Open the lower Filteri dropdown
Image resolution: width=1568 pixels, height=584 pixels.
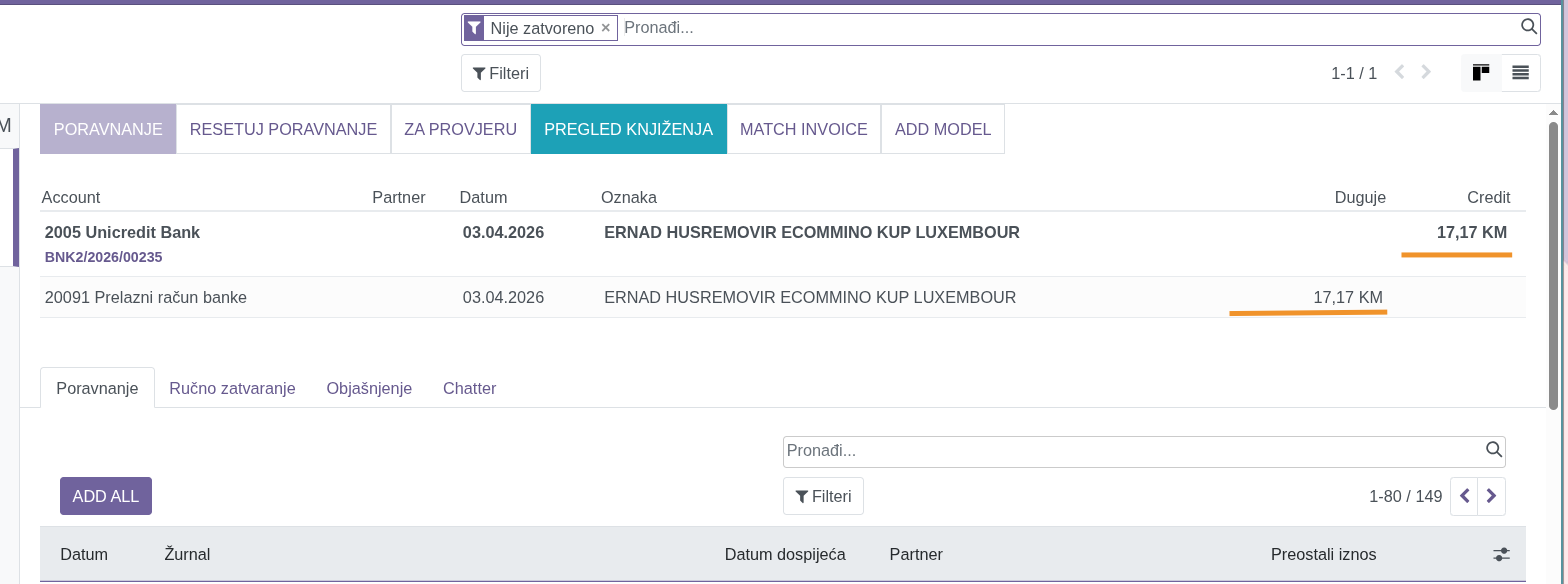pyautogui.click(x=823, y=496)
